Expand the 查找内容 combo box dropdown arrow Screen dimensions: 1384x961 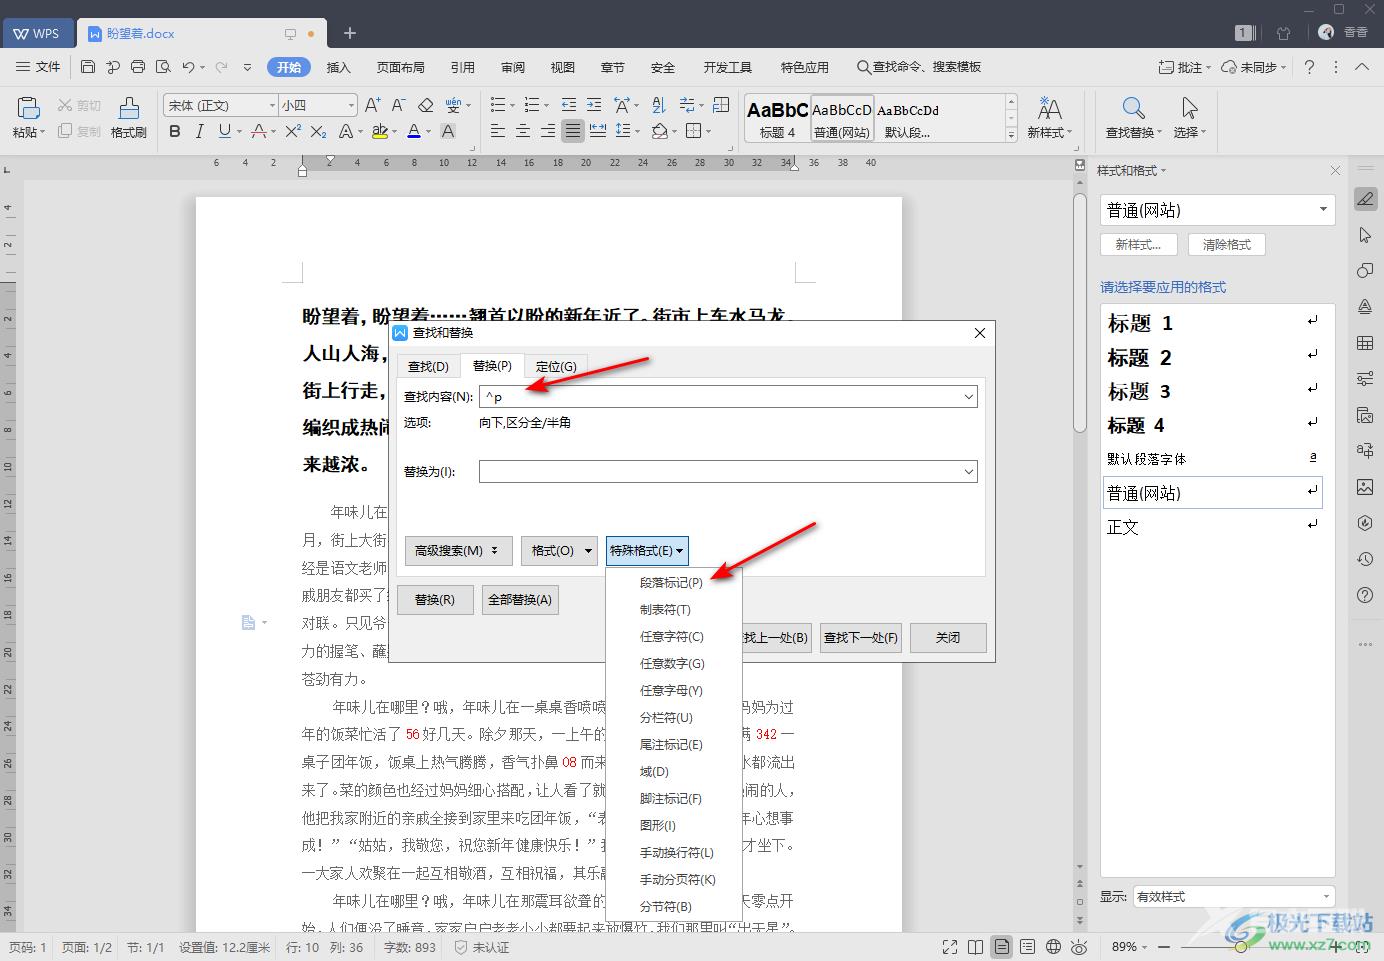[x=968, y=397]
